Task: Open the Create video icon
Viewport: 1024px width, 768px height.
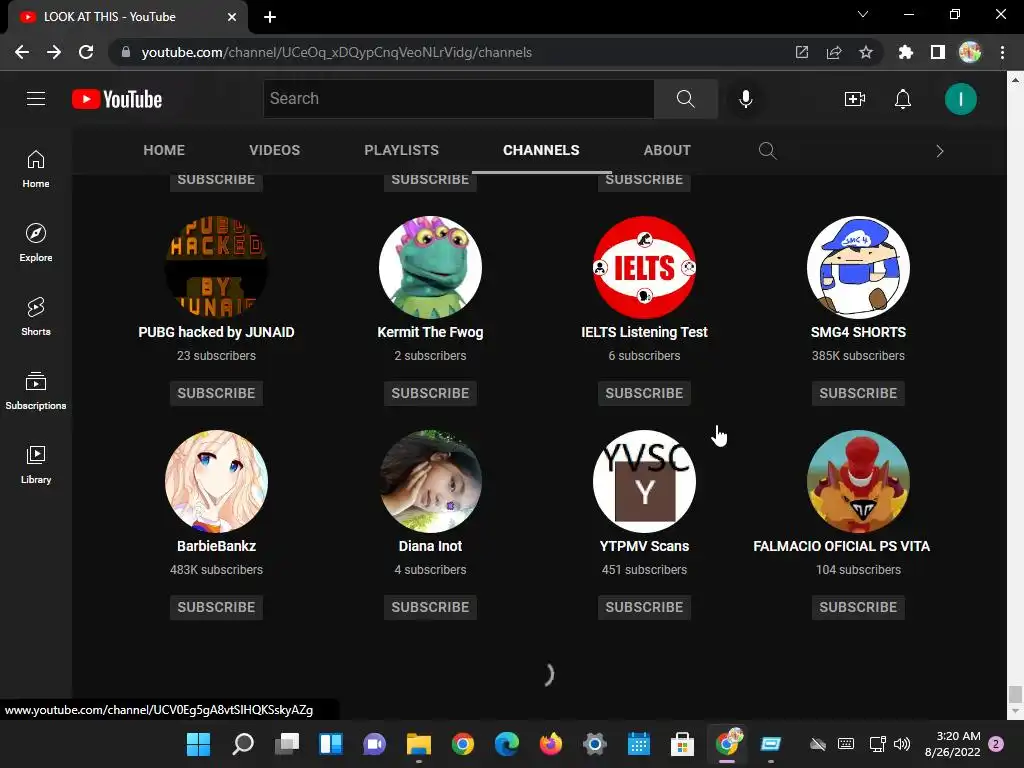Action: [x=854, y=99]
